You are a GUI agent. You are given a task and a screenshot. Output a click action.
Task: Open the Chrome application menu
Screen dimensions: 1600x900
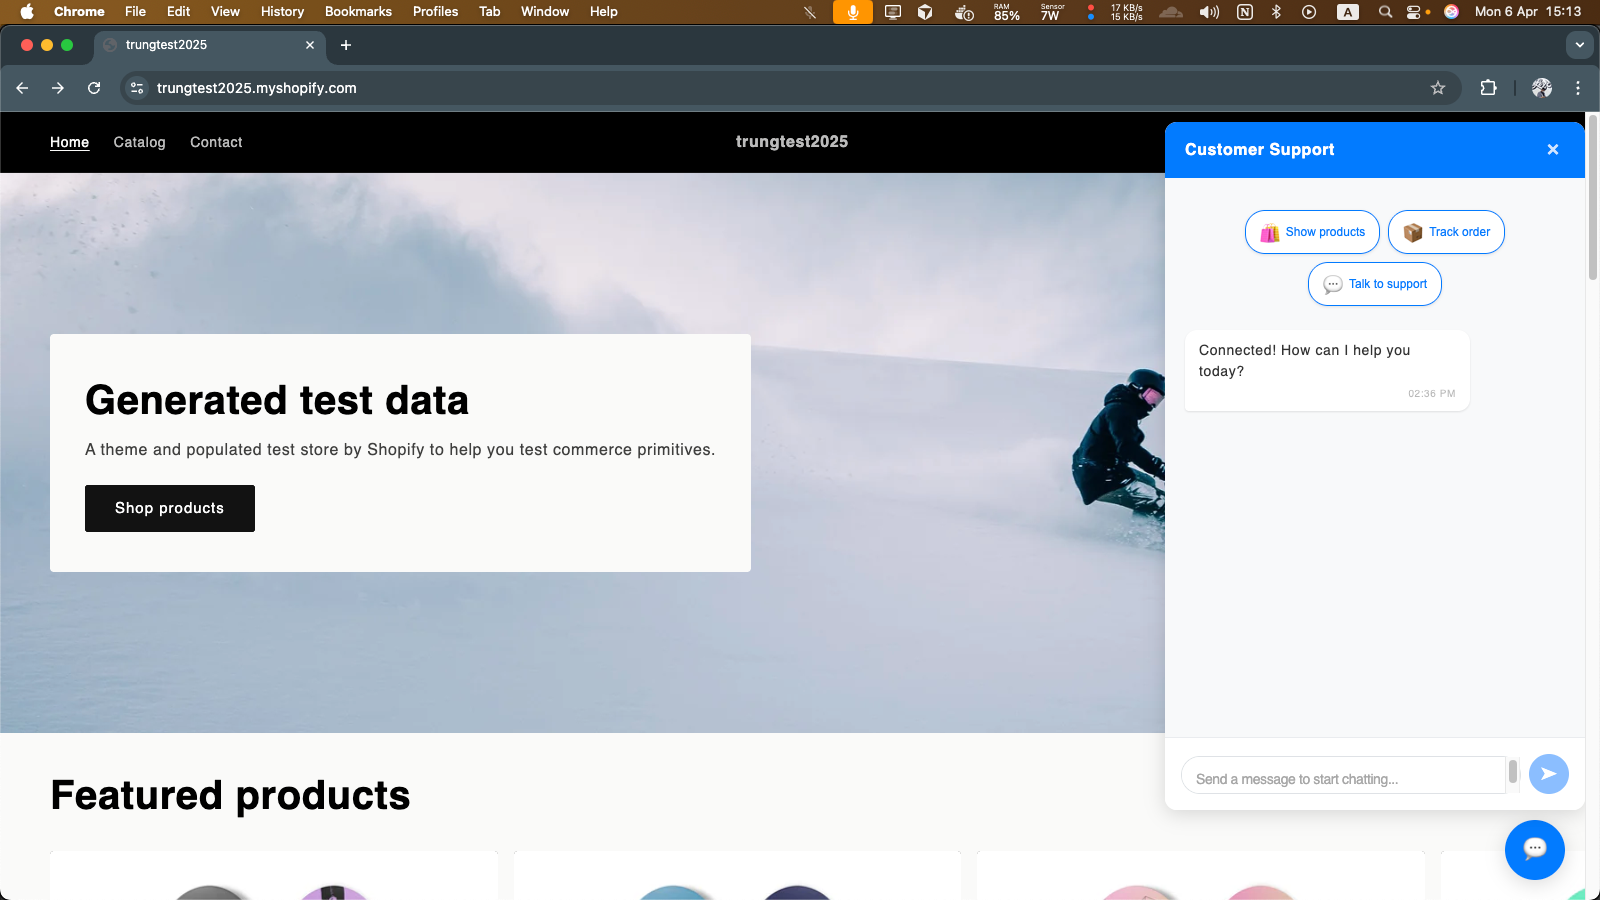point(79,12)
